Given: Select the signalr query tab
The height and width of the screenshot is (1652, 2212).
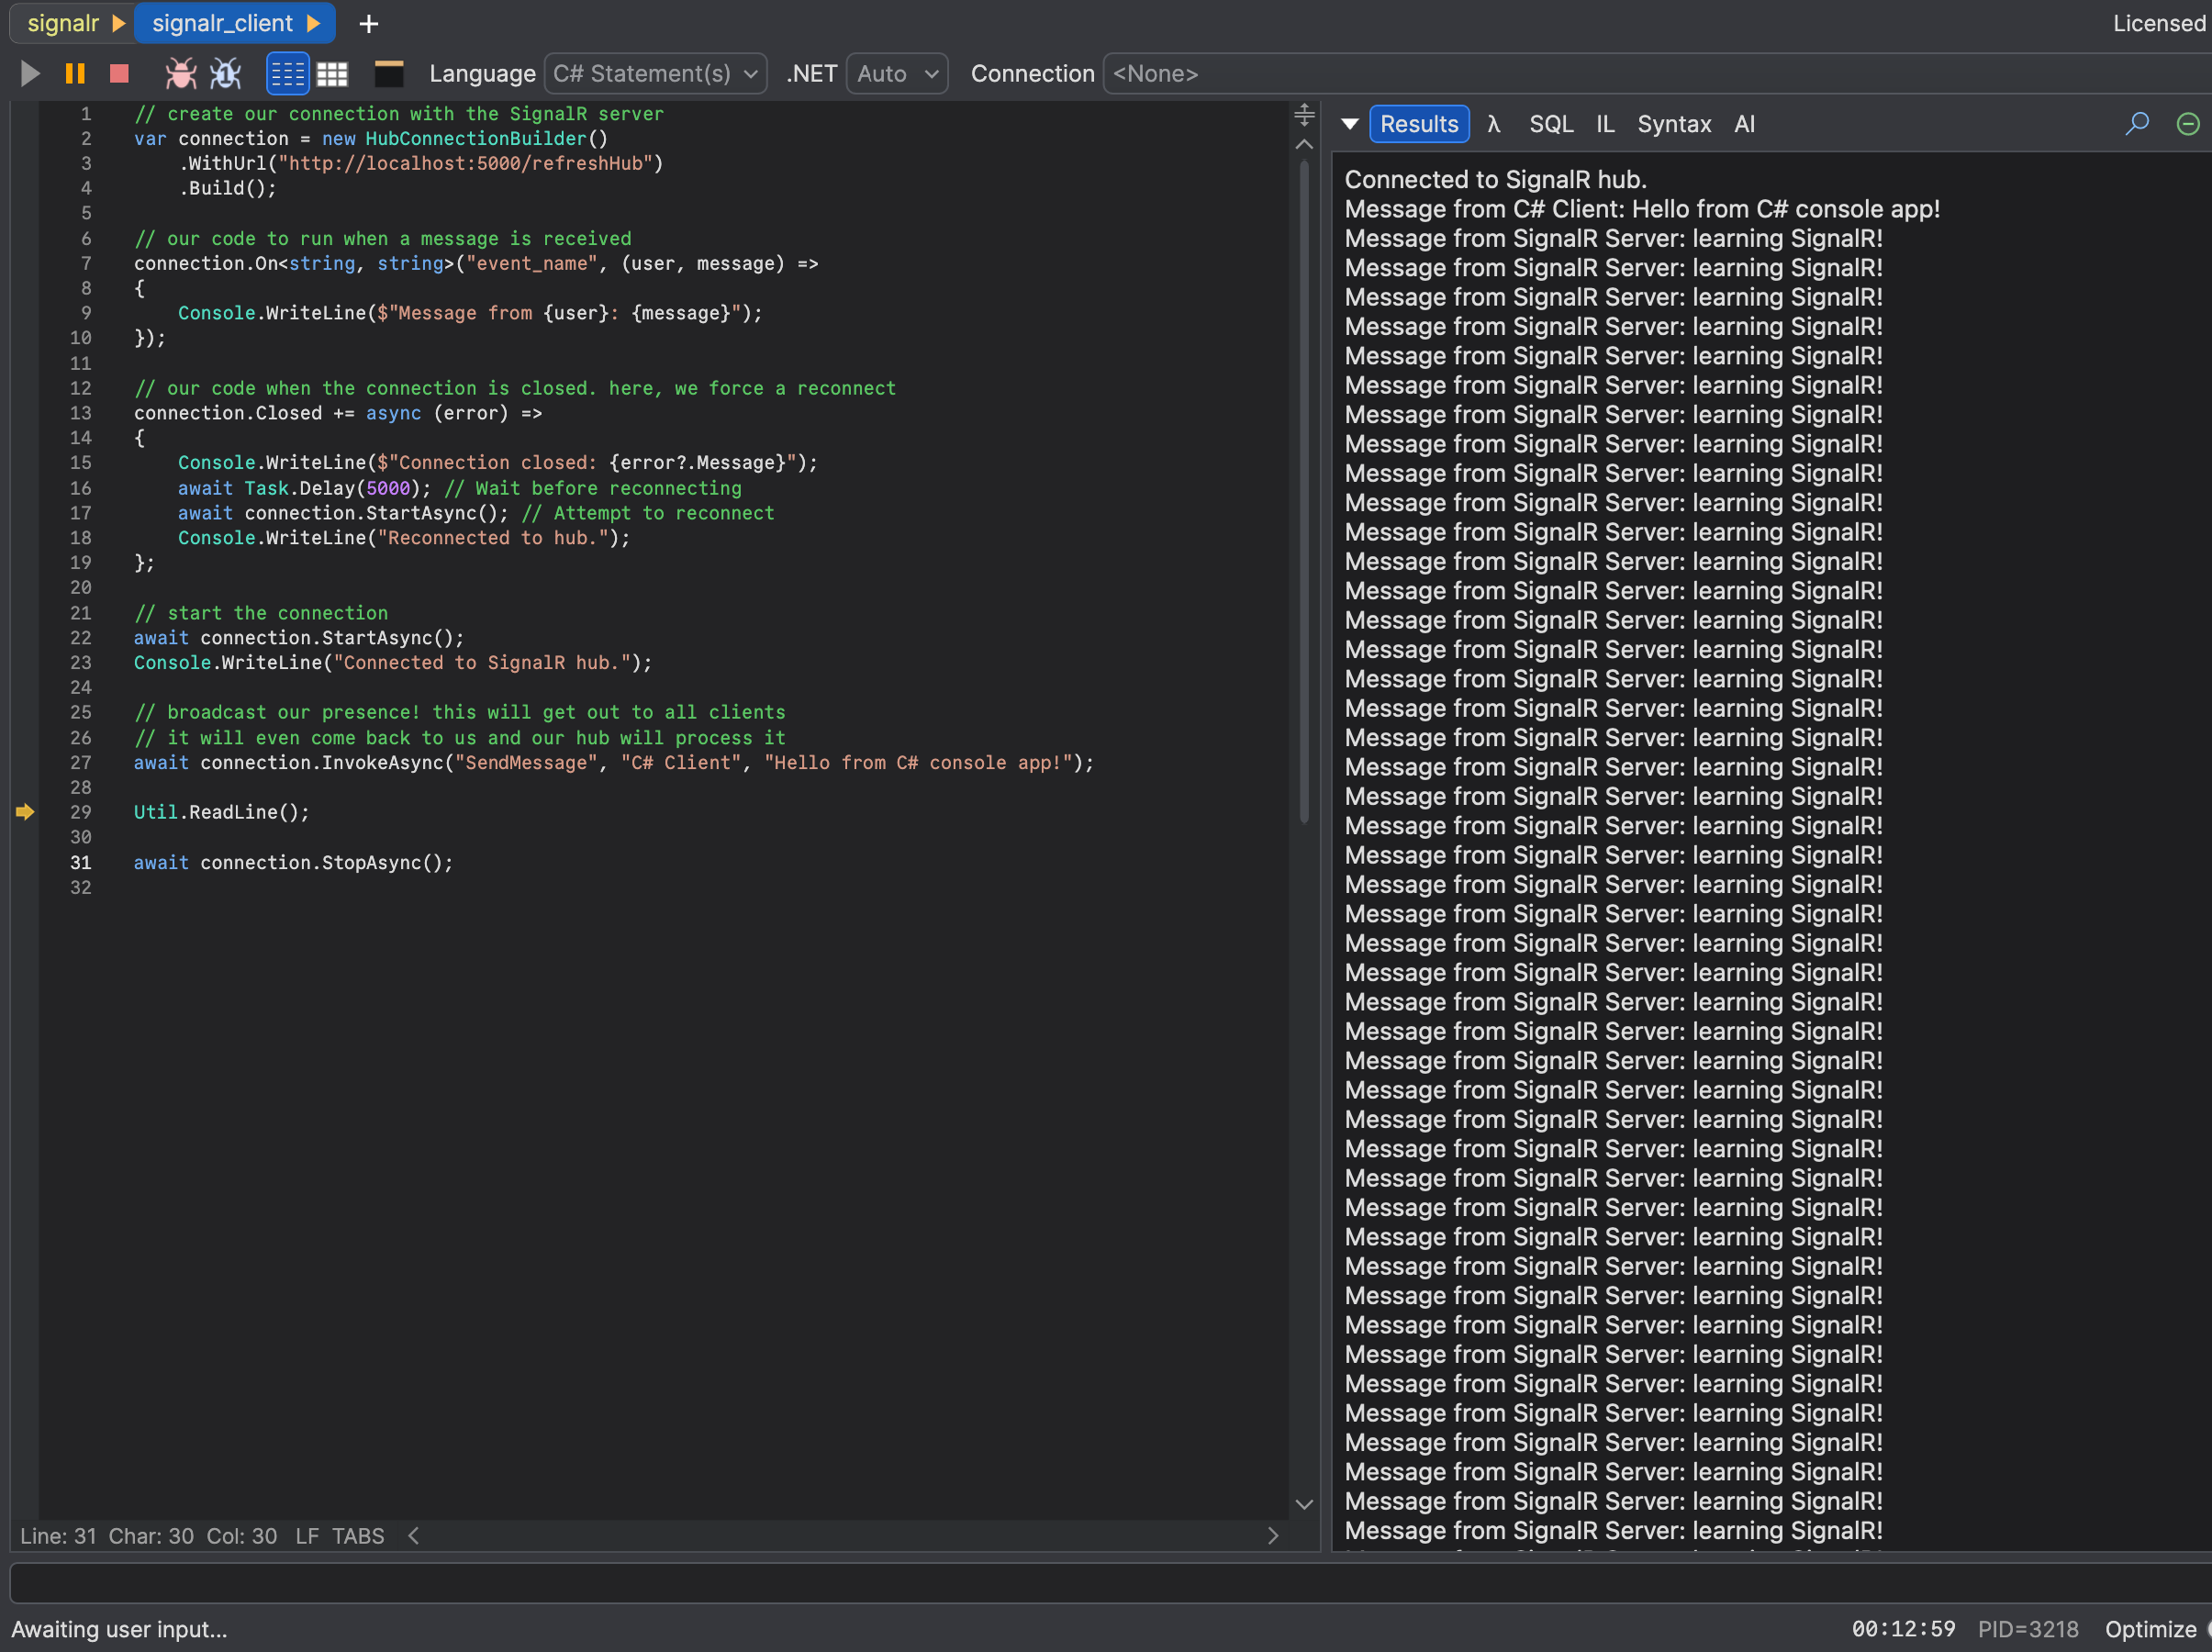Looking at the screenshot, I should [x=63, y=23].
